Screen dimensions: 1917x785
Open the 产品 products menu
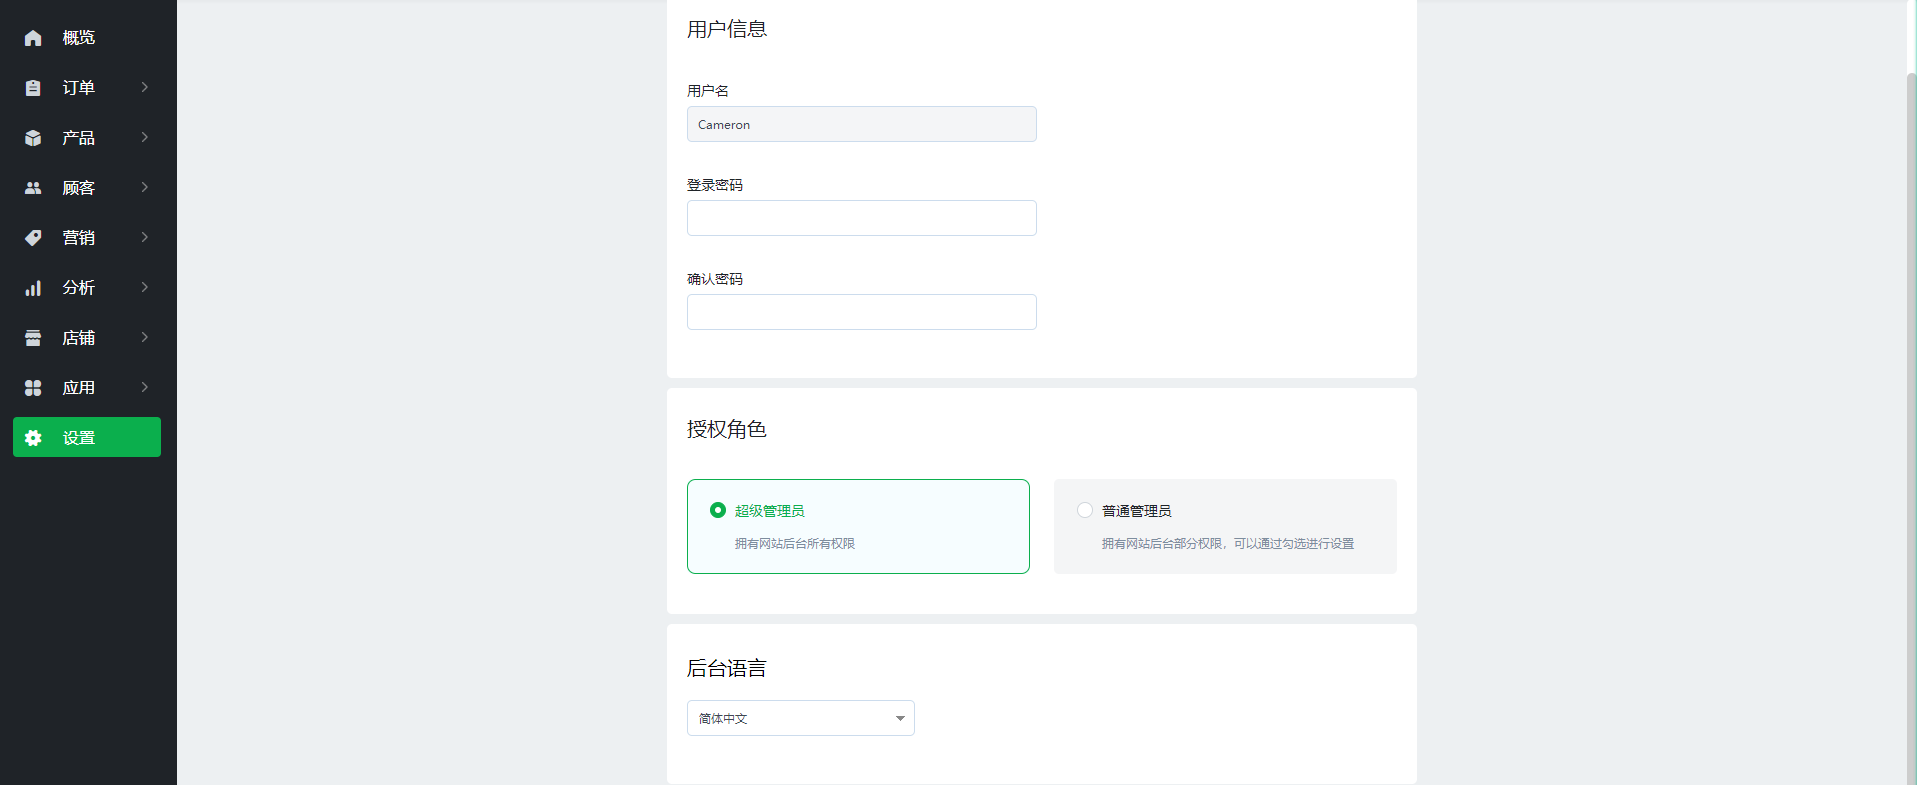click(x=87, y=138)
